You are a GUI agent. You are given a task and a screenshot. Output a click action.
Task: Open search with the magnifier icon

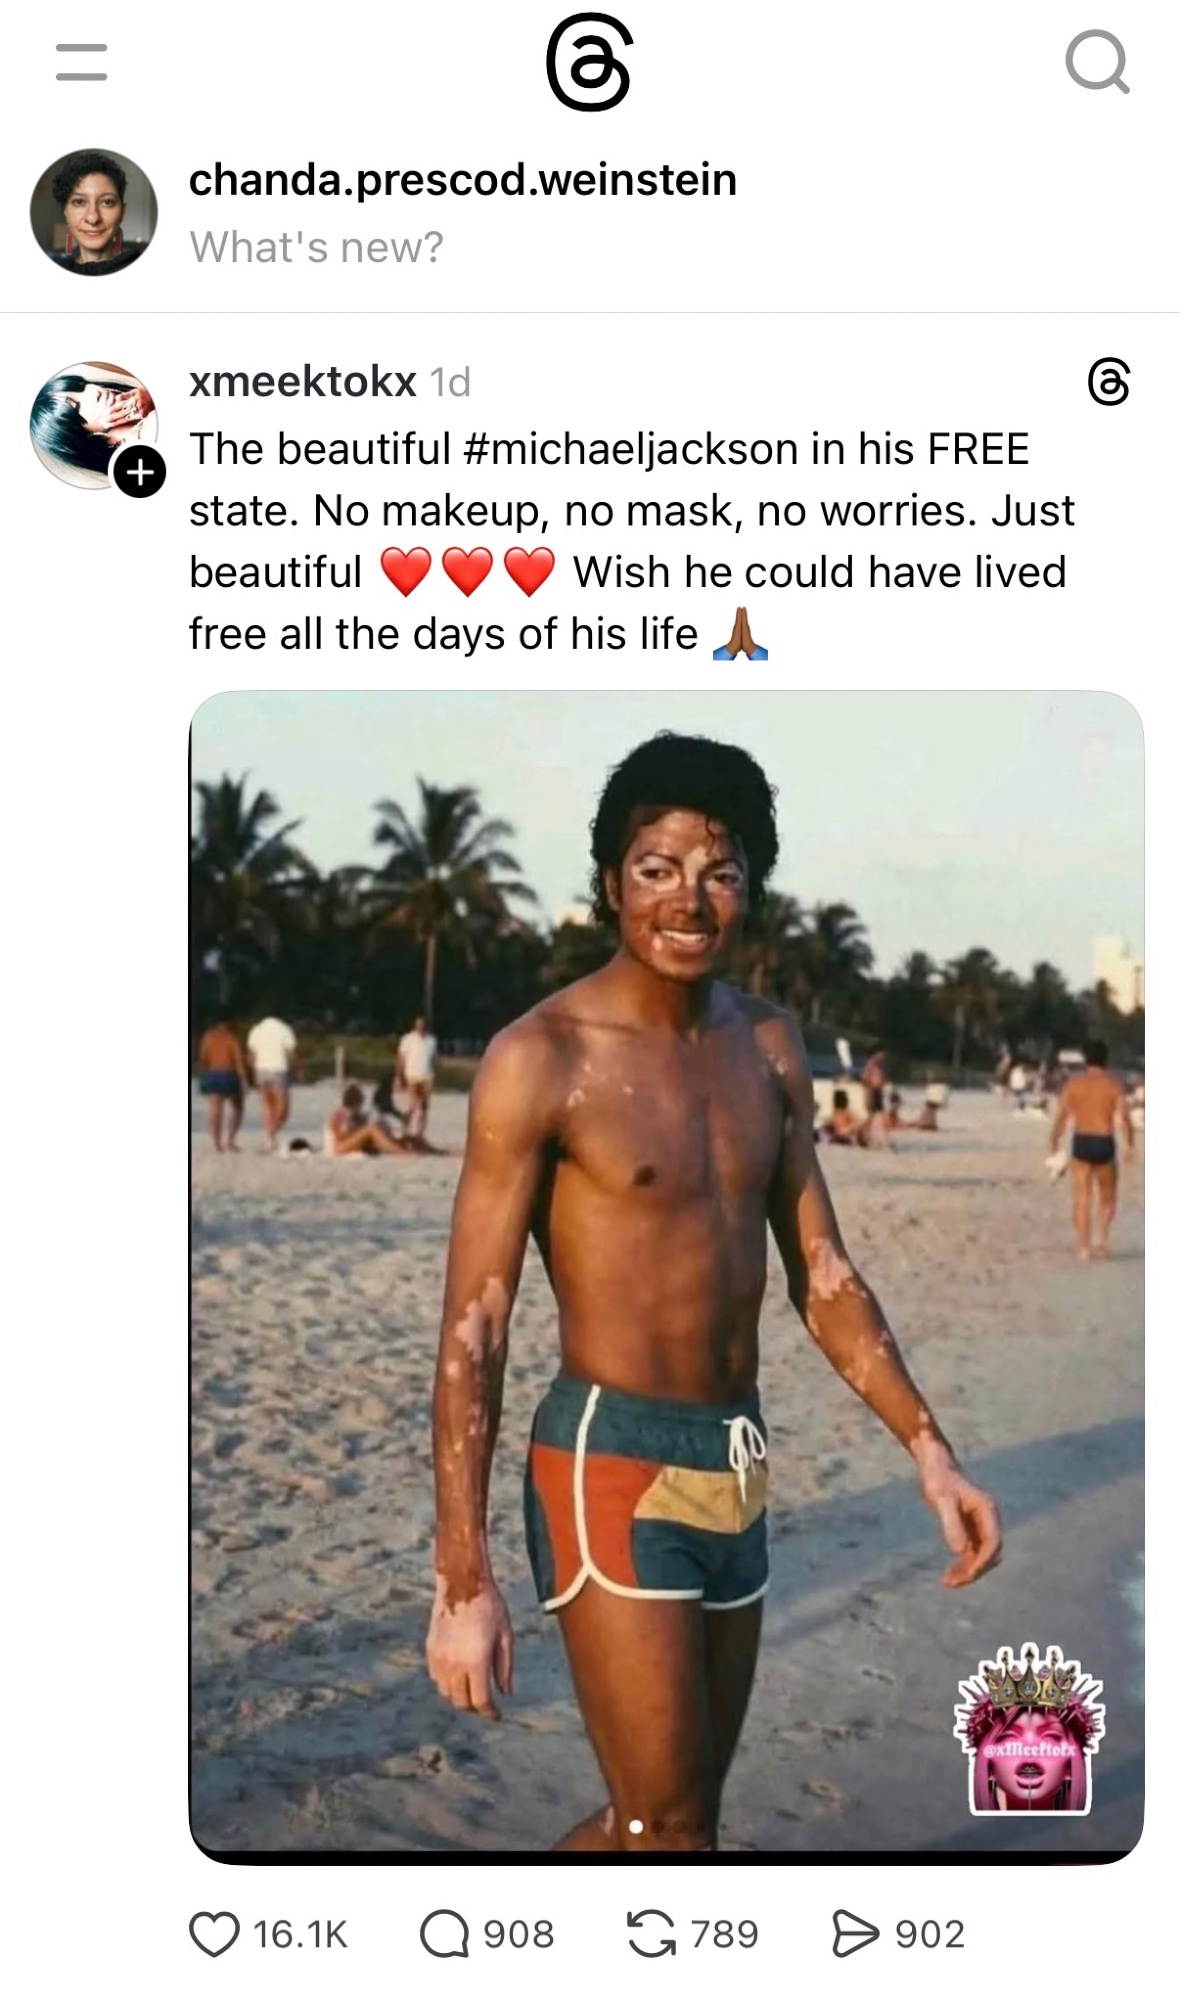click(1097, 62)
